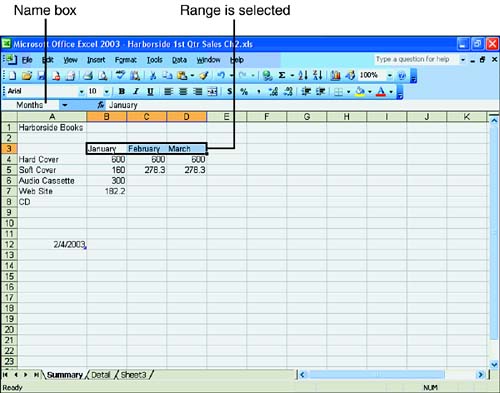Open the File menu
The image size is (500, 393).
(27, 60)
